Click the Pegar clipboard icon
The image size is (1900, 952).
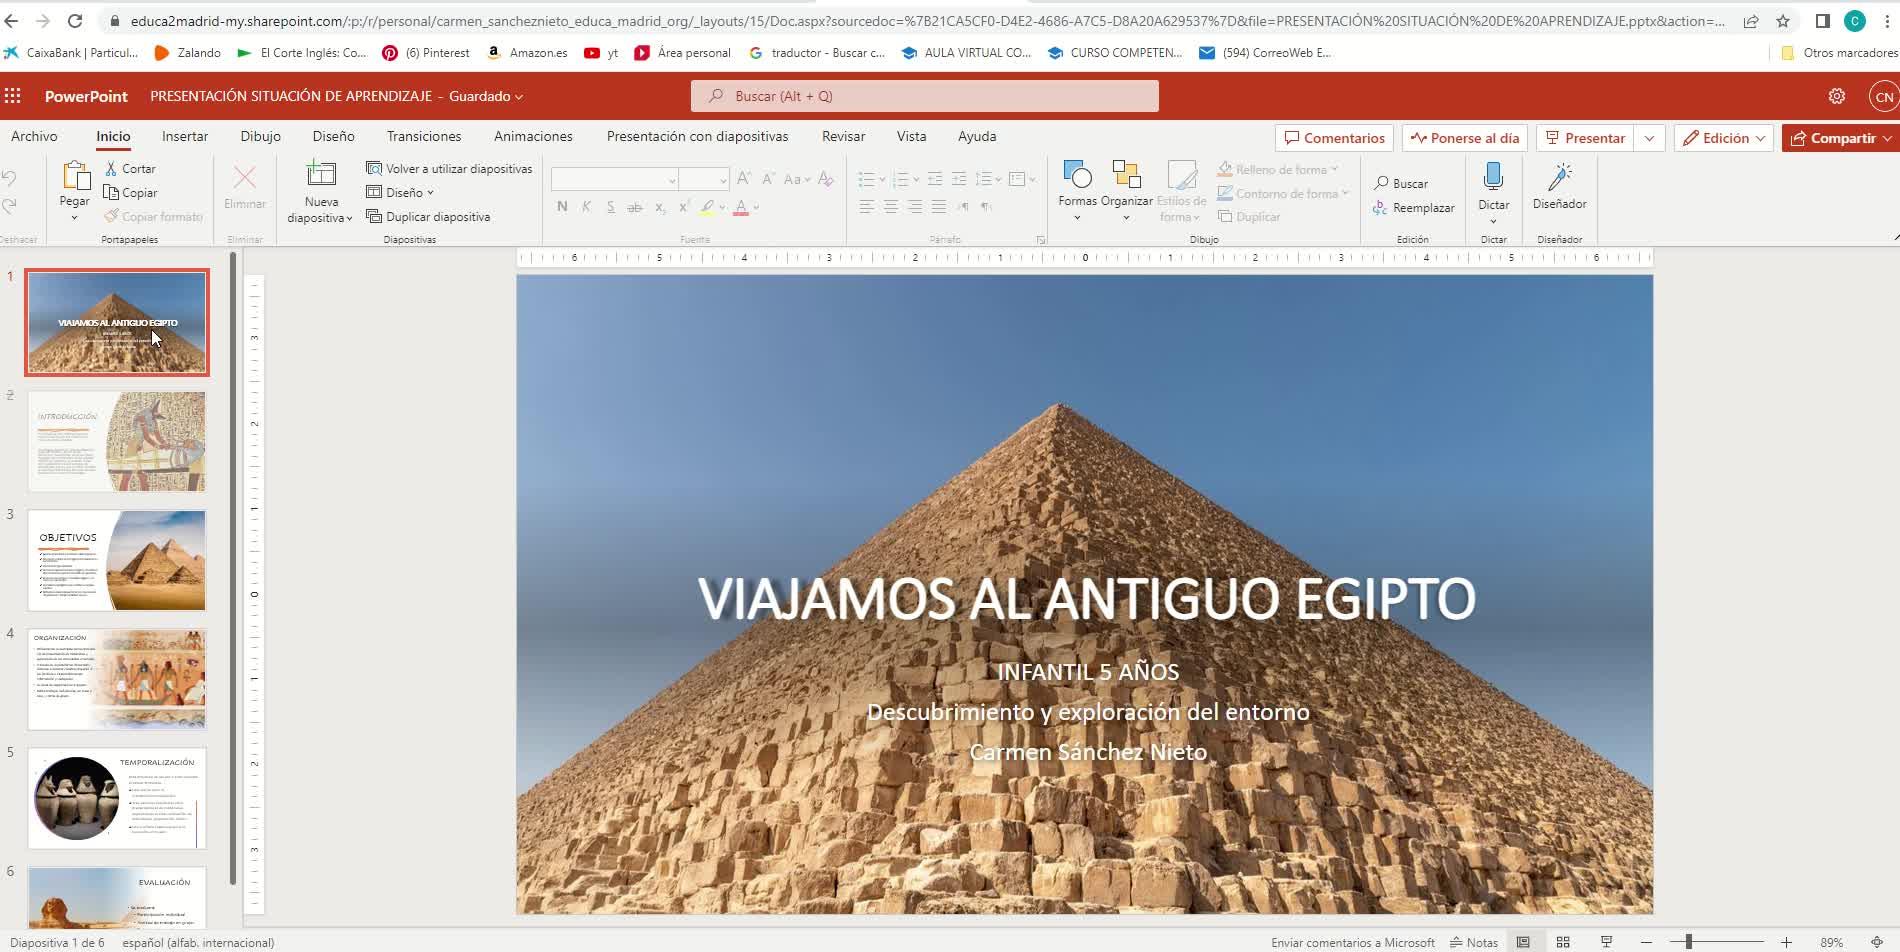tap(75, 177)
